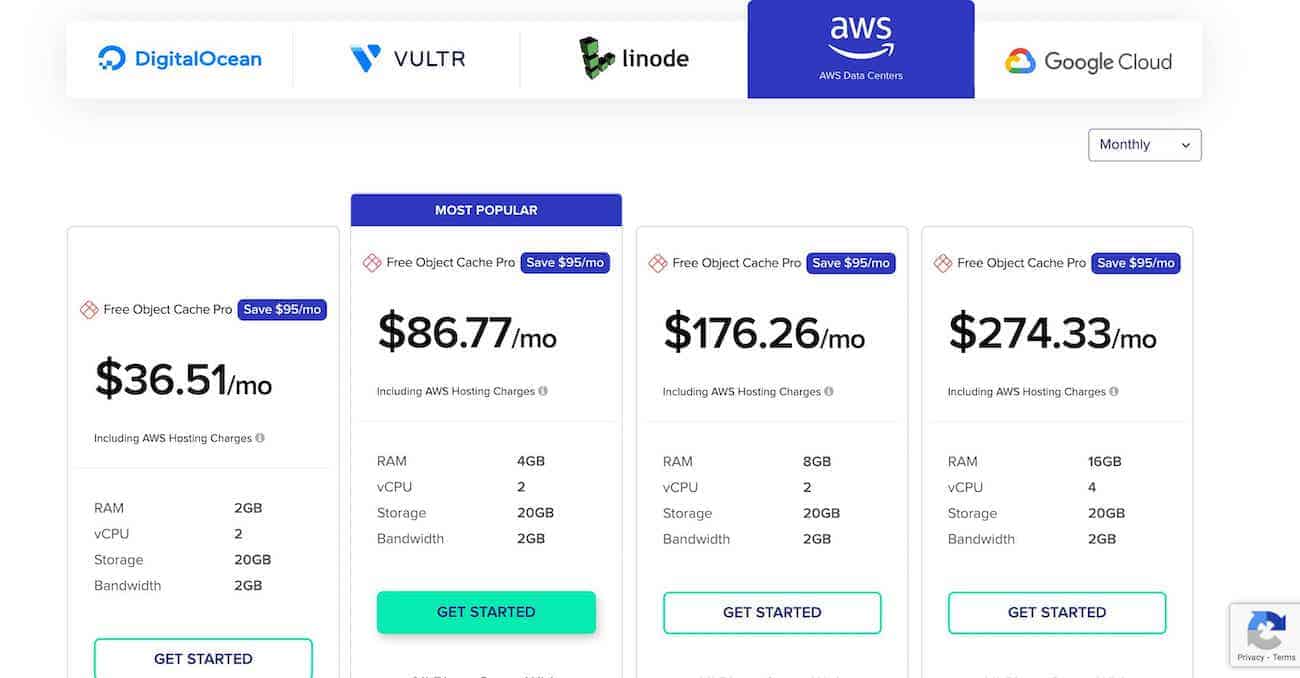The width and height of the screenshot is (1300, 678).
Task: Click the info icon under the $86.77 price
Action: pyautogui.click(x=543, y=391)
